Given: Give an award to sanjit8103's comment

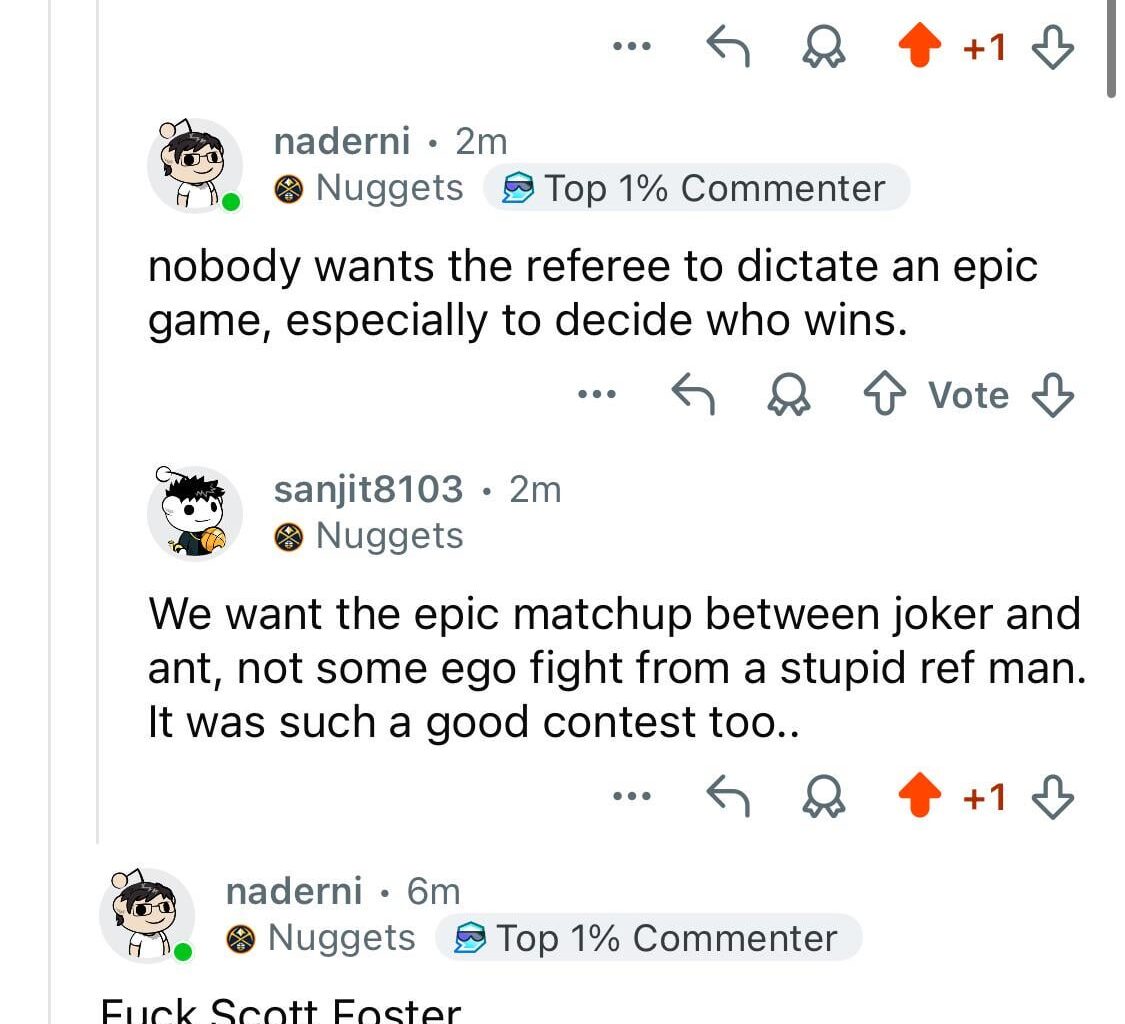Looking at the screenshot, I should pos(822,795).
